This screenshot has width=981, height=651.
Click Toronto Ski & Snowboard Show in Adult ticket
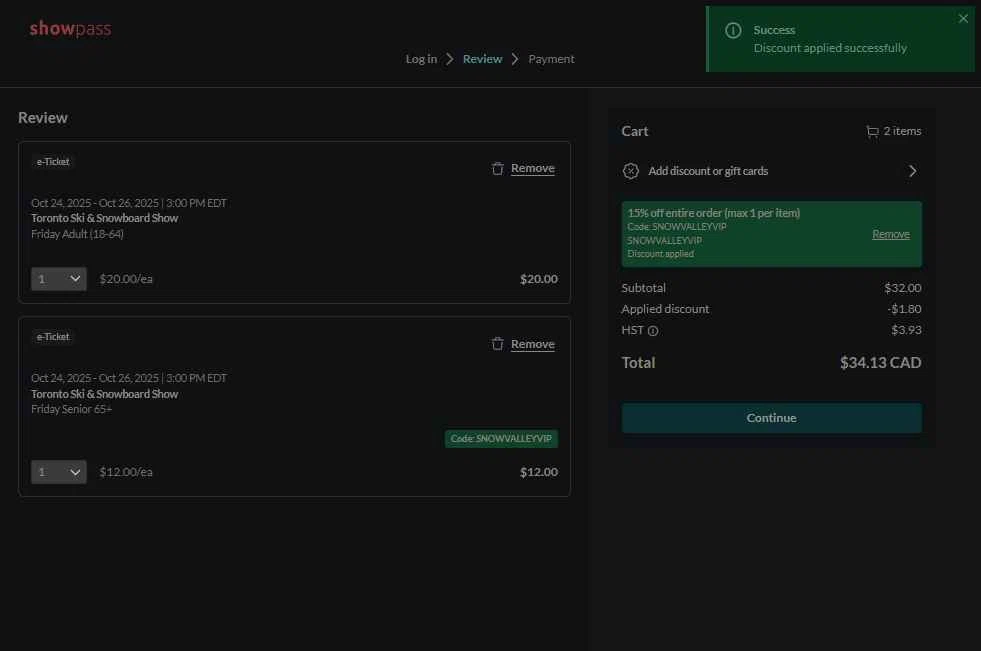click(x=104, y=218)
